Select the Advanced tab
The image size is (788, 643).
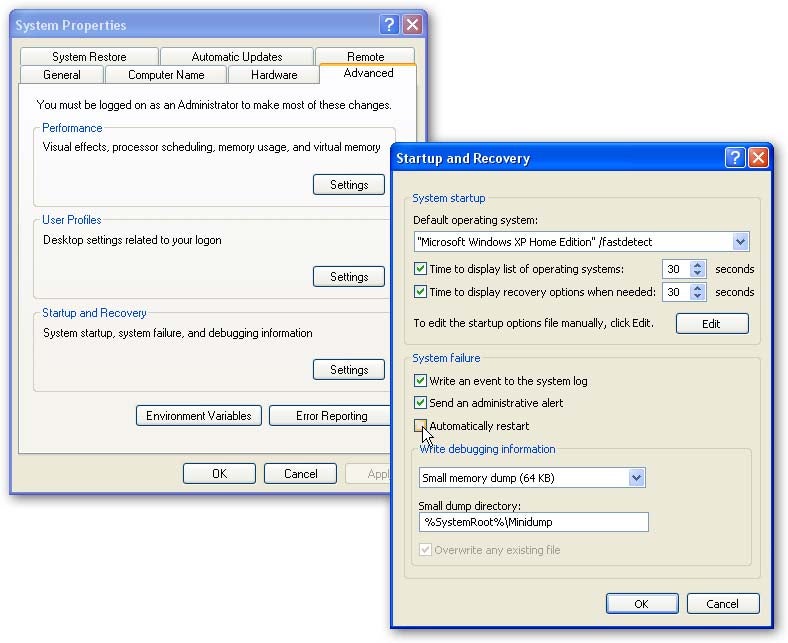[x=368, y=73]
